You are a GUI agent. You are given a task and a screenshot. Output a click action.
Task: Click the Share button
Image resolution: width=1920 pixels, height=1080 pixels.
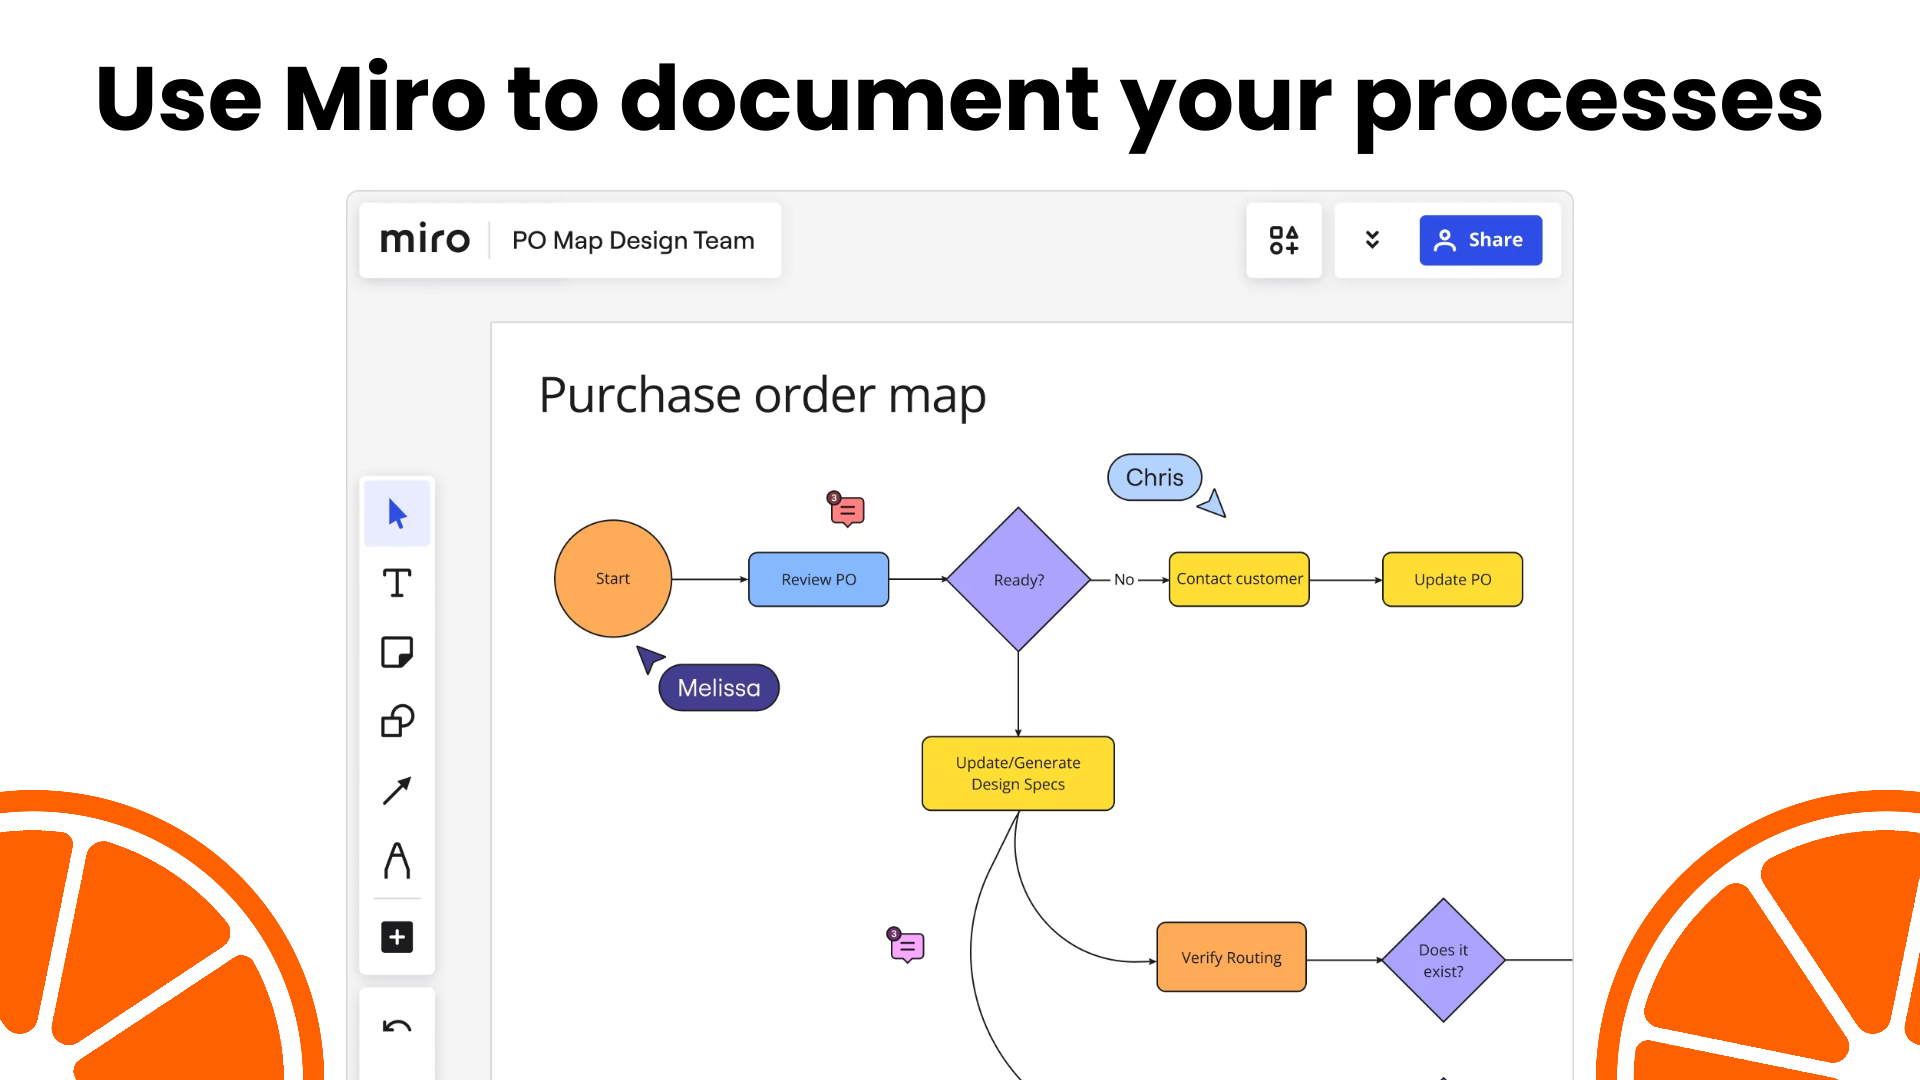click(x=1481, y=240)
